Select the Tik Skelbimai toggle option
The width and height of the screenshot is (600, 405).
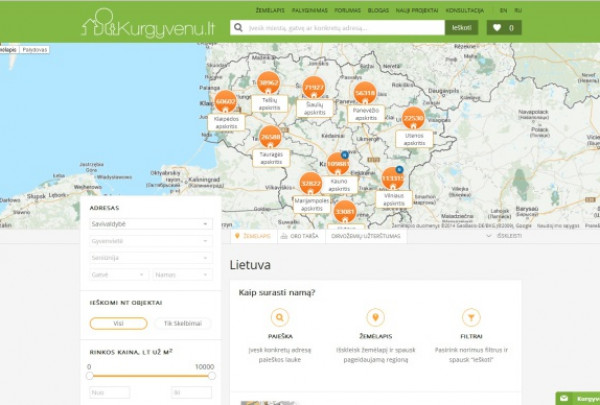click(182, 323)
